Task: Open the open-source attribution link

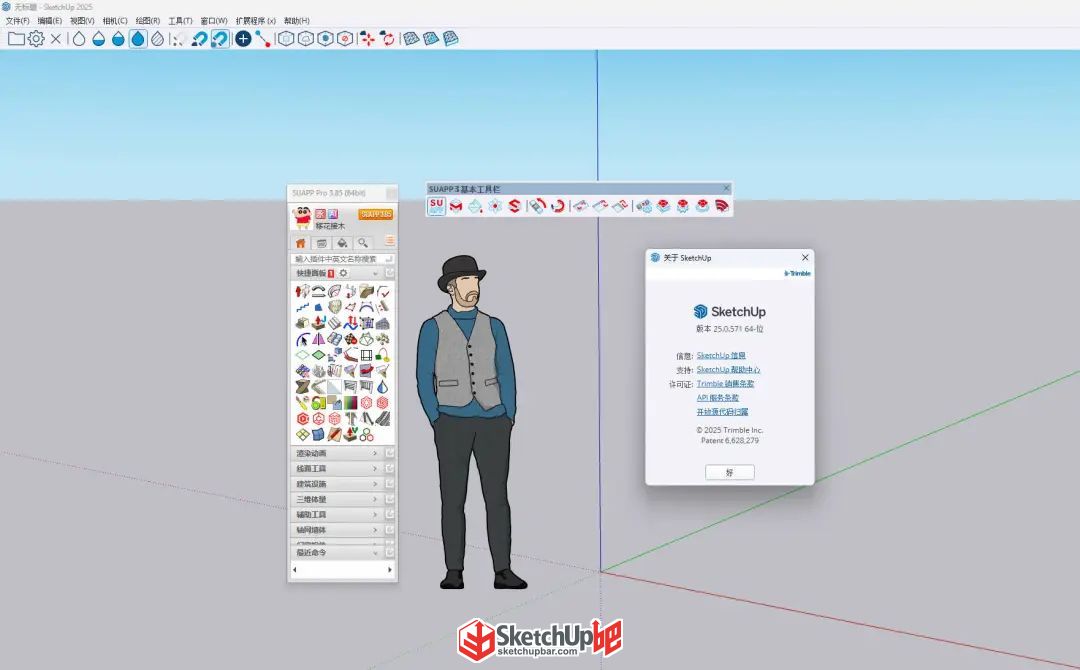Action: [723, 412]
